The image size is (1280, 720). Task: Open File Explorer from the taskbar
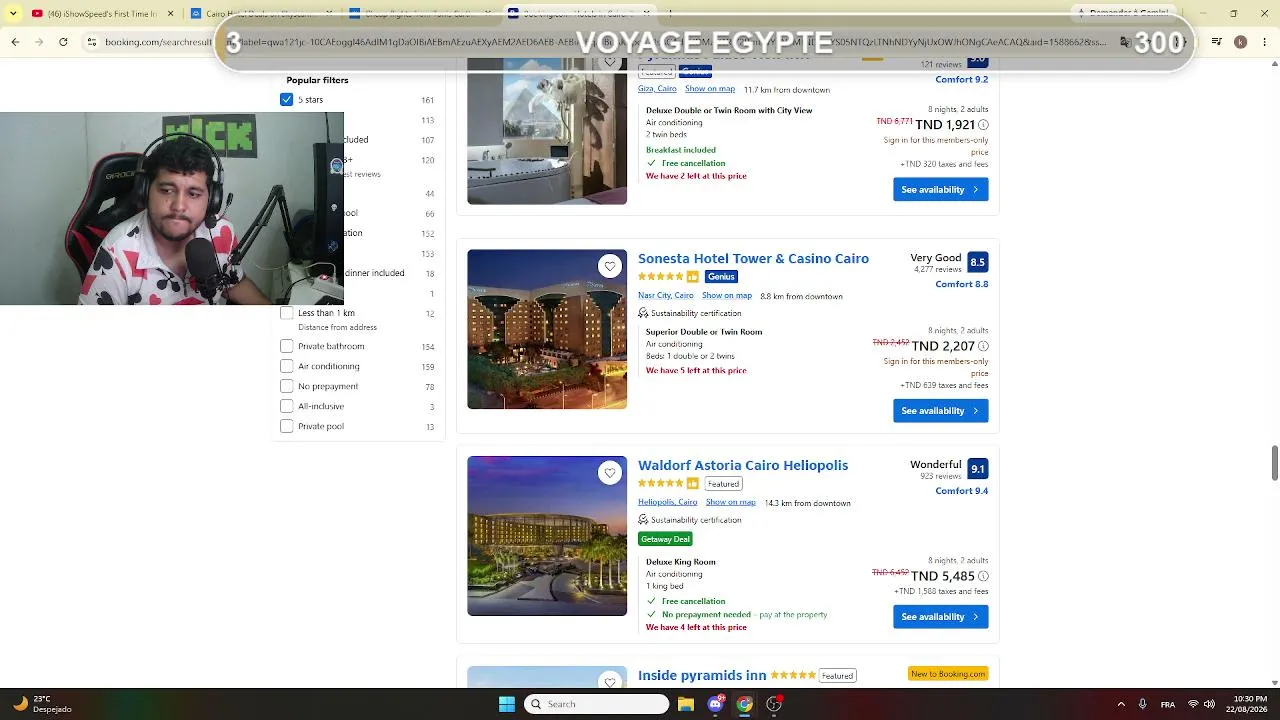pos(686,704)
